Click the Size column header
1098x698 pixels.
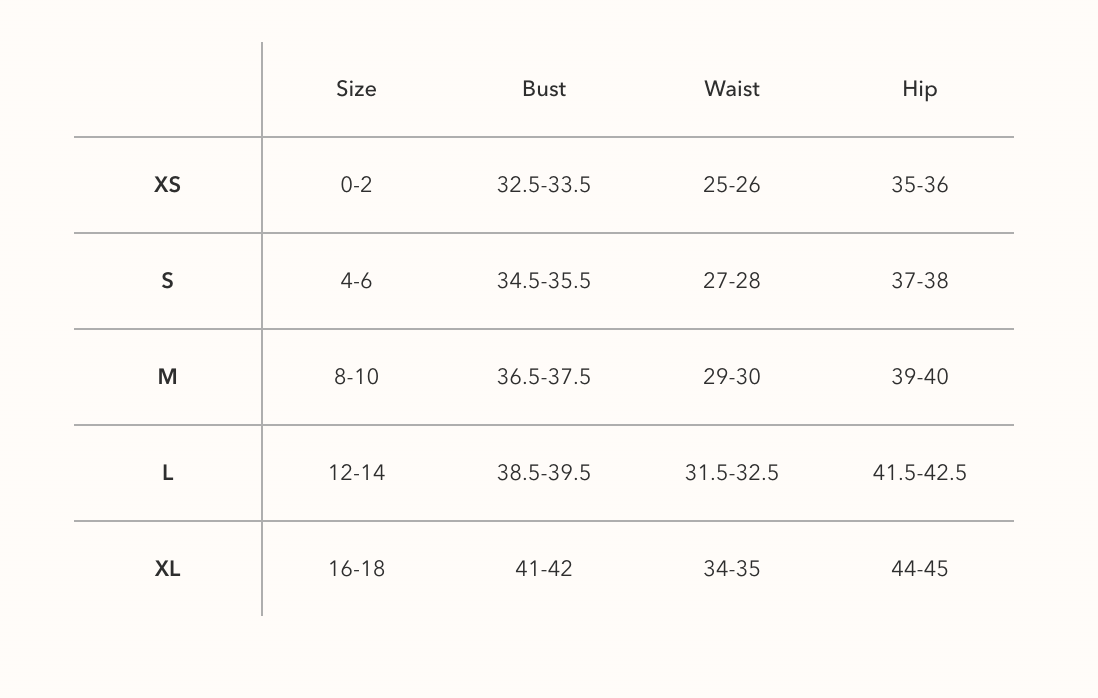pyautogui.click(x=356, y=89)
